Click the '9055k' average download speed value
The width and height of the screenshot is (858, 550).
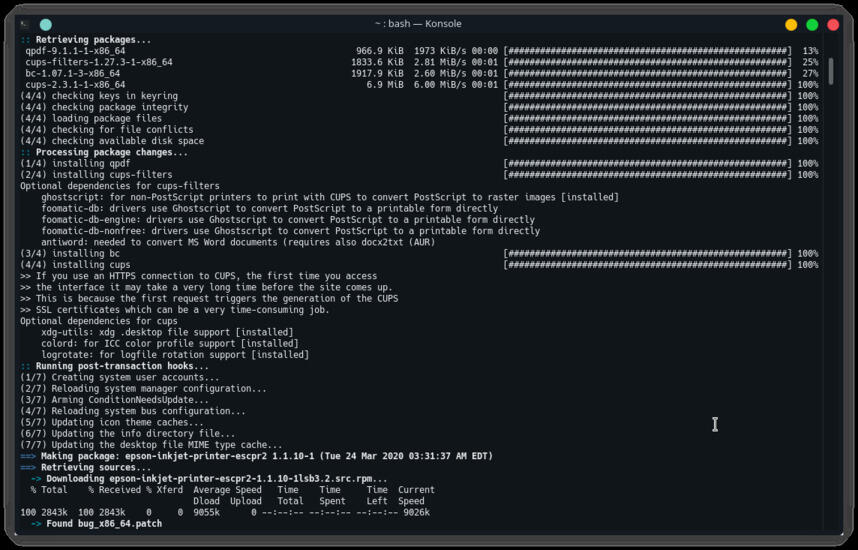coord(207,512)
